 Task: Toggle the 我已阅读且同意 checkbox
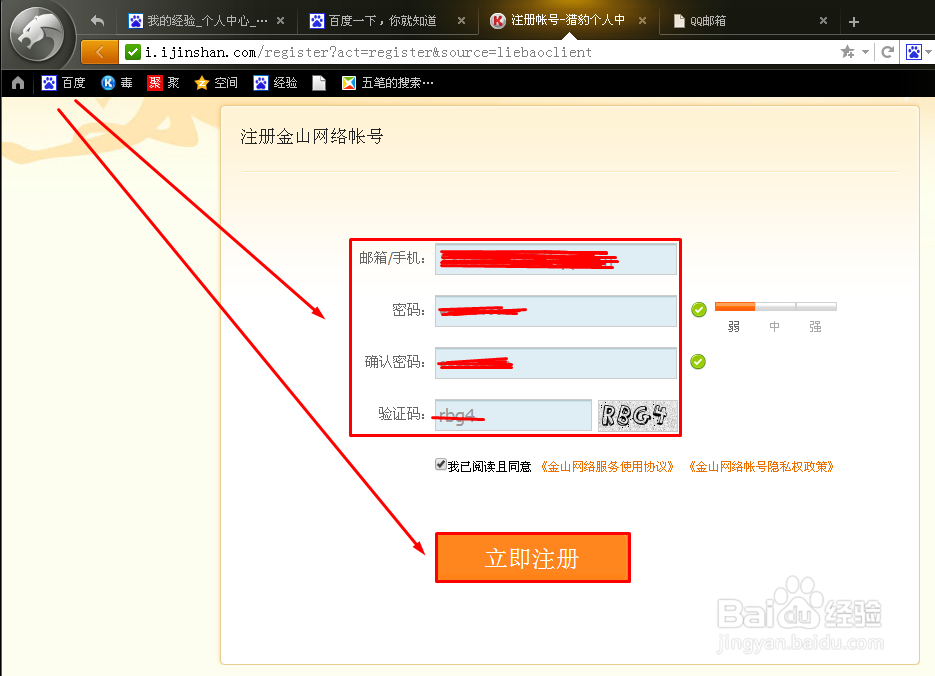pos(441,464)
